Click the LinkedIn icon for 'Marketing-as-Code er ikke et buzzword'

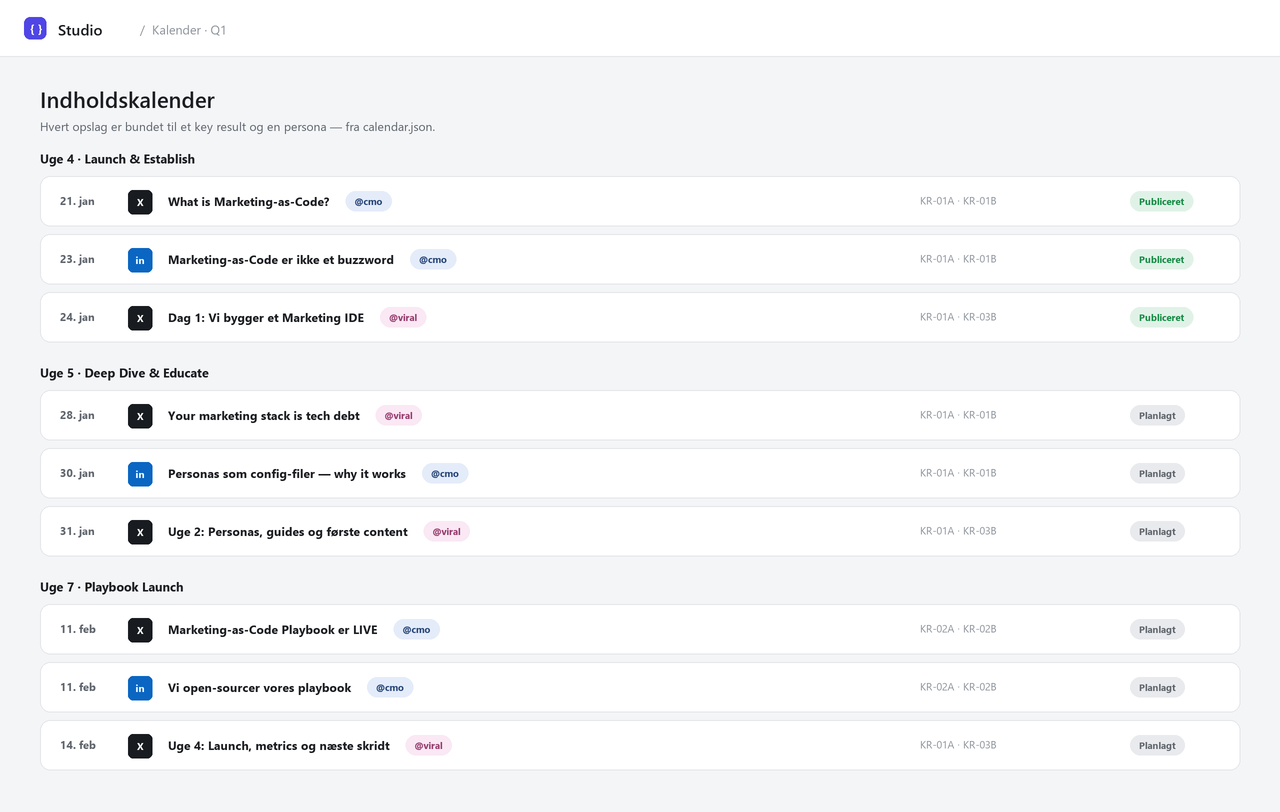click(x=140, y=260)
